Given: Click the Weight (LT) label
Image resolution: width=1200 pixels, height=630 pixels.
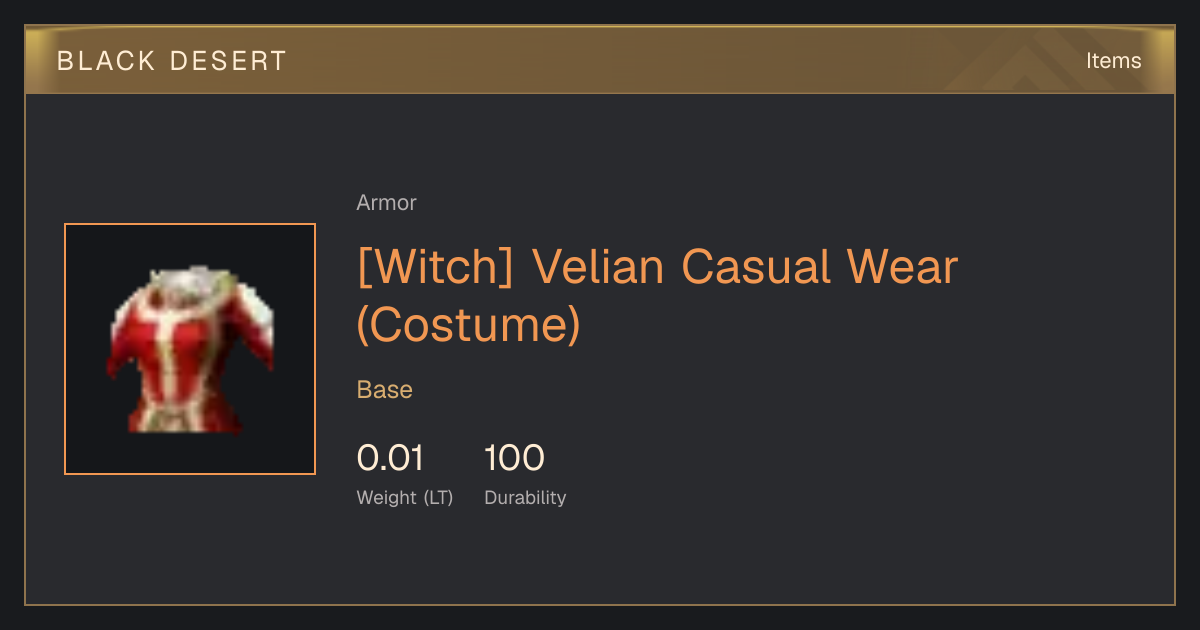Looking at the screenshot, I should (x=405, y=498).
